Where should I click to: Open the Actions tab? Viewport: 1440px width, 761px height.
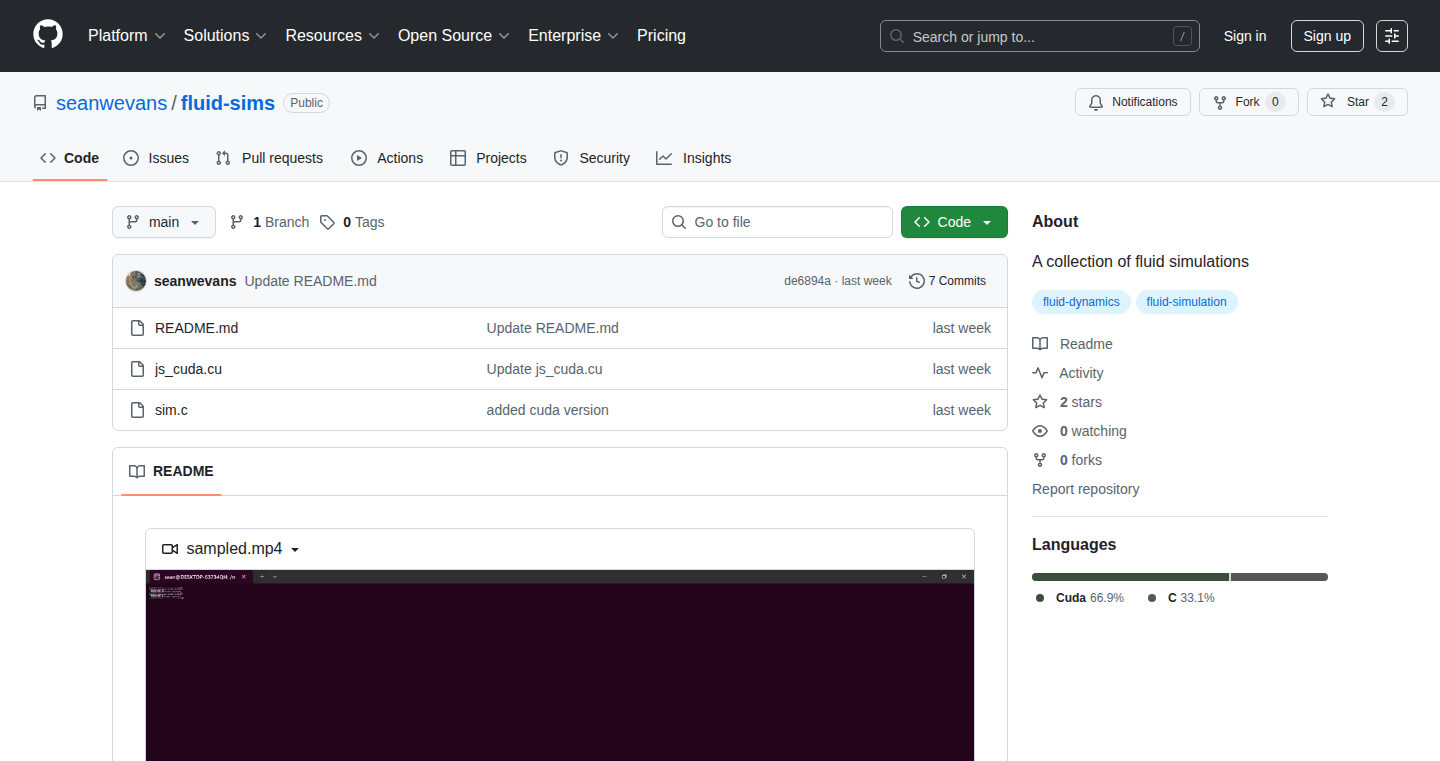pos(387,158)
